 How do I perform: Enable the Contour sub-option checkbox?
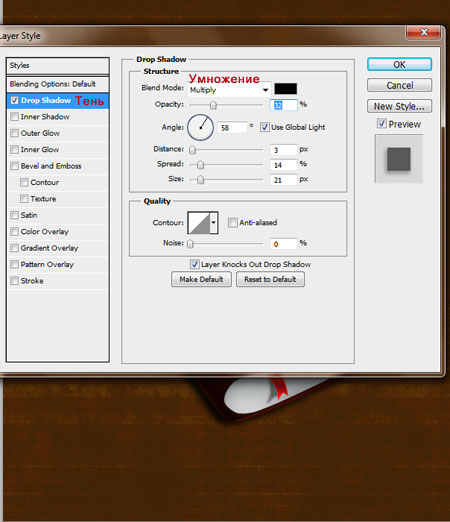pos(24,182)
